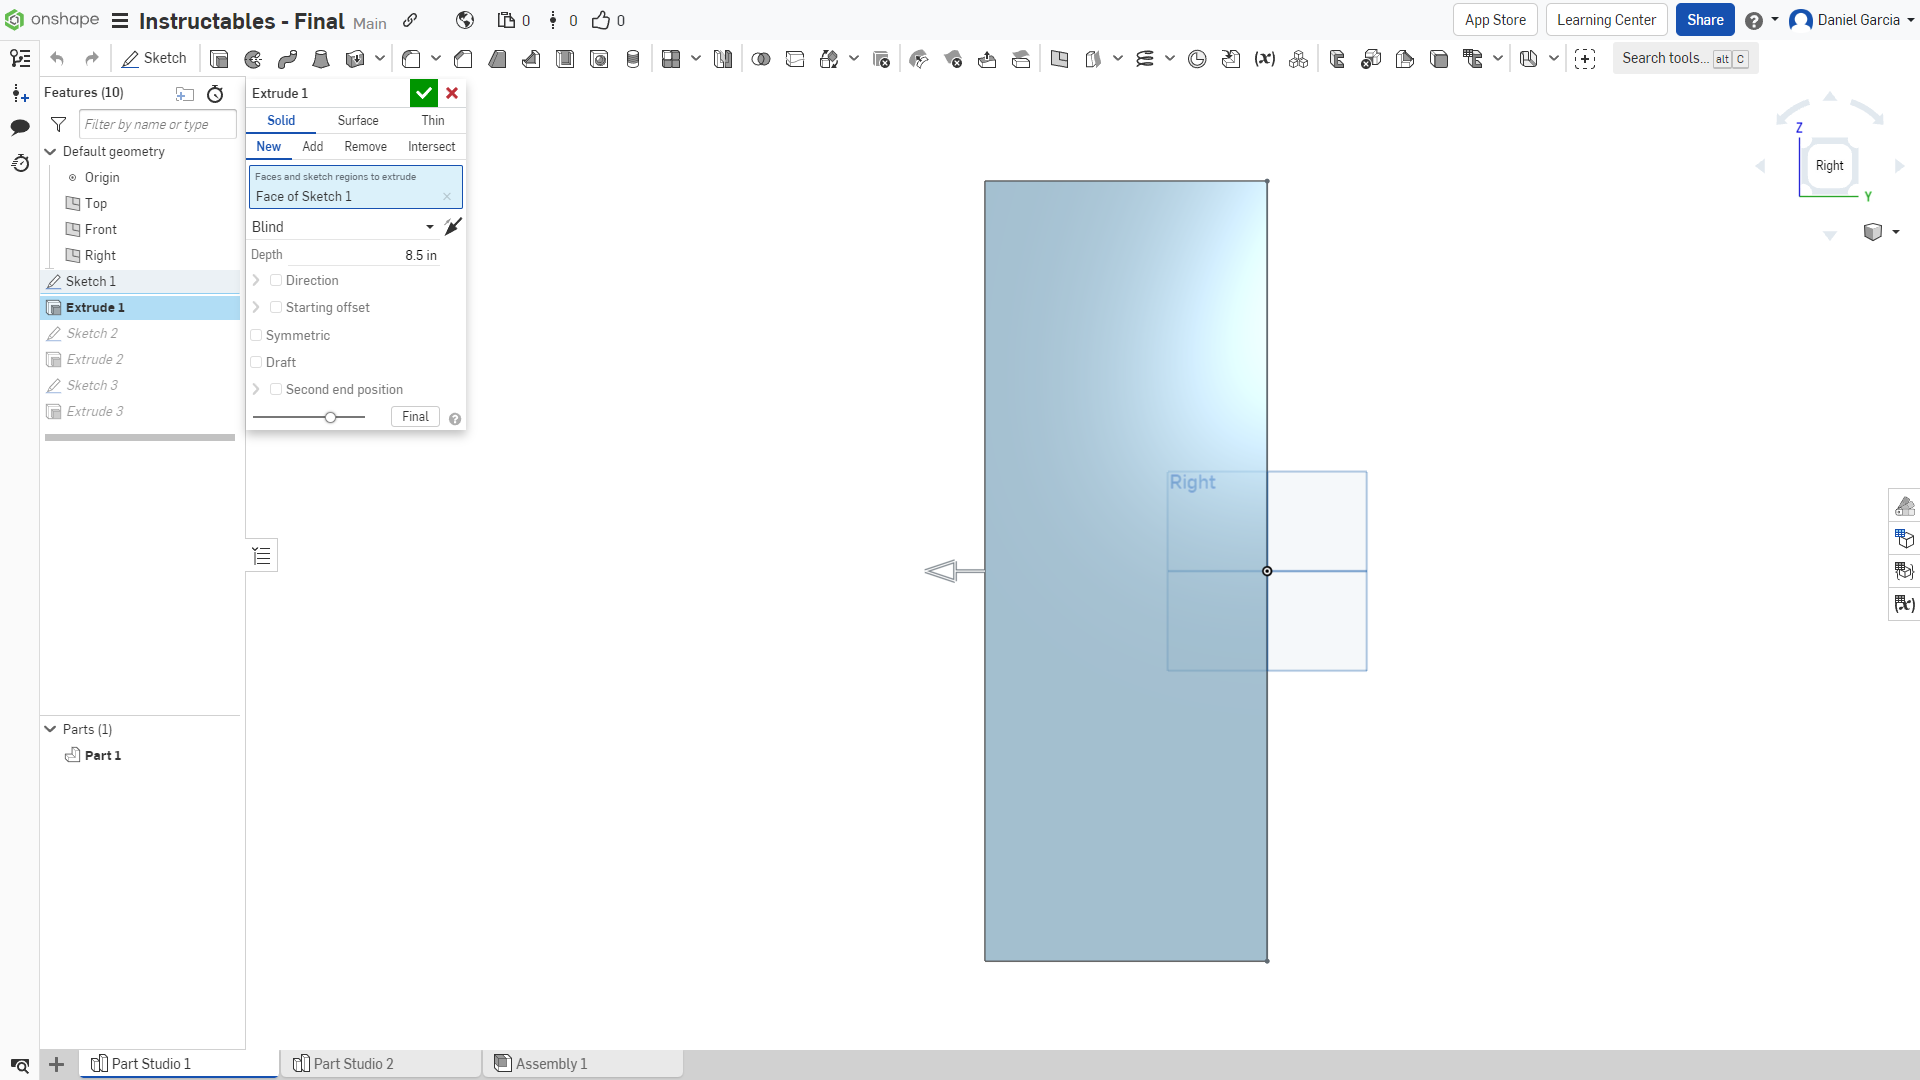Accept the extrude with the green checkmark
Viewport: 1920px width, 1080px height.
tap(422, 93)
